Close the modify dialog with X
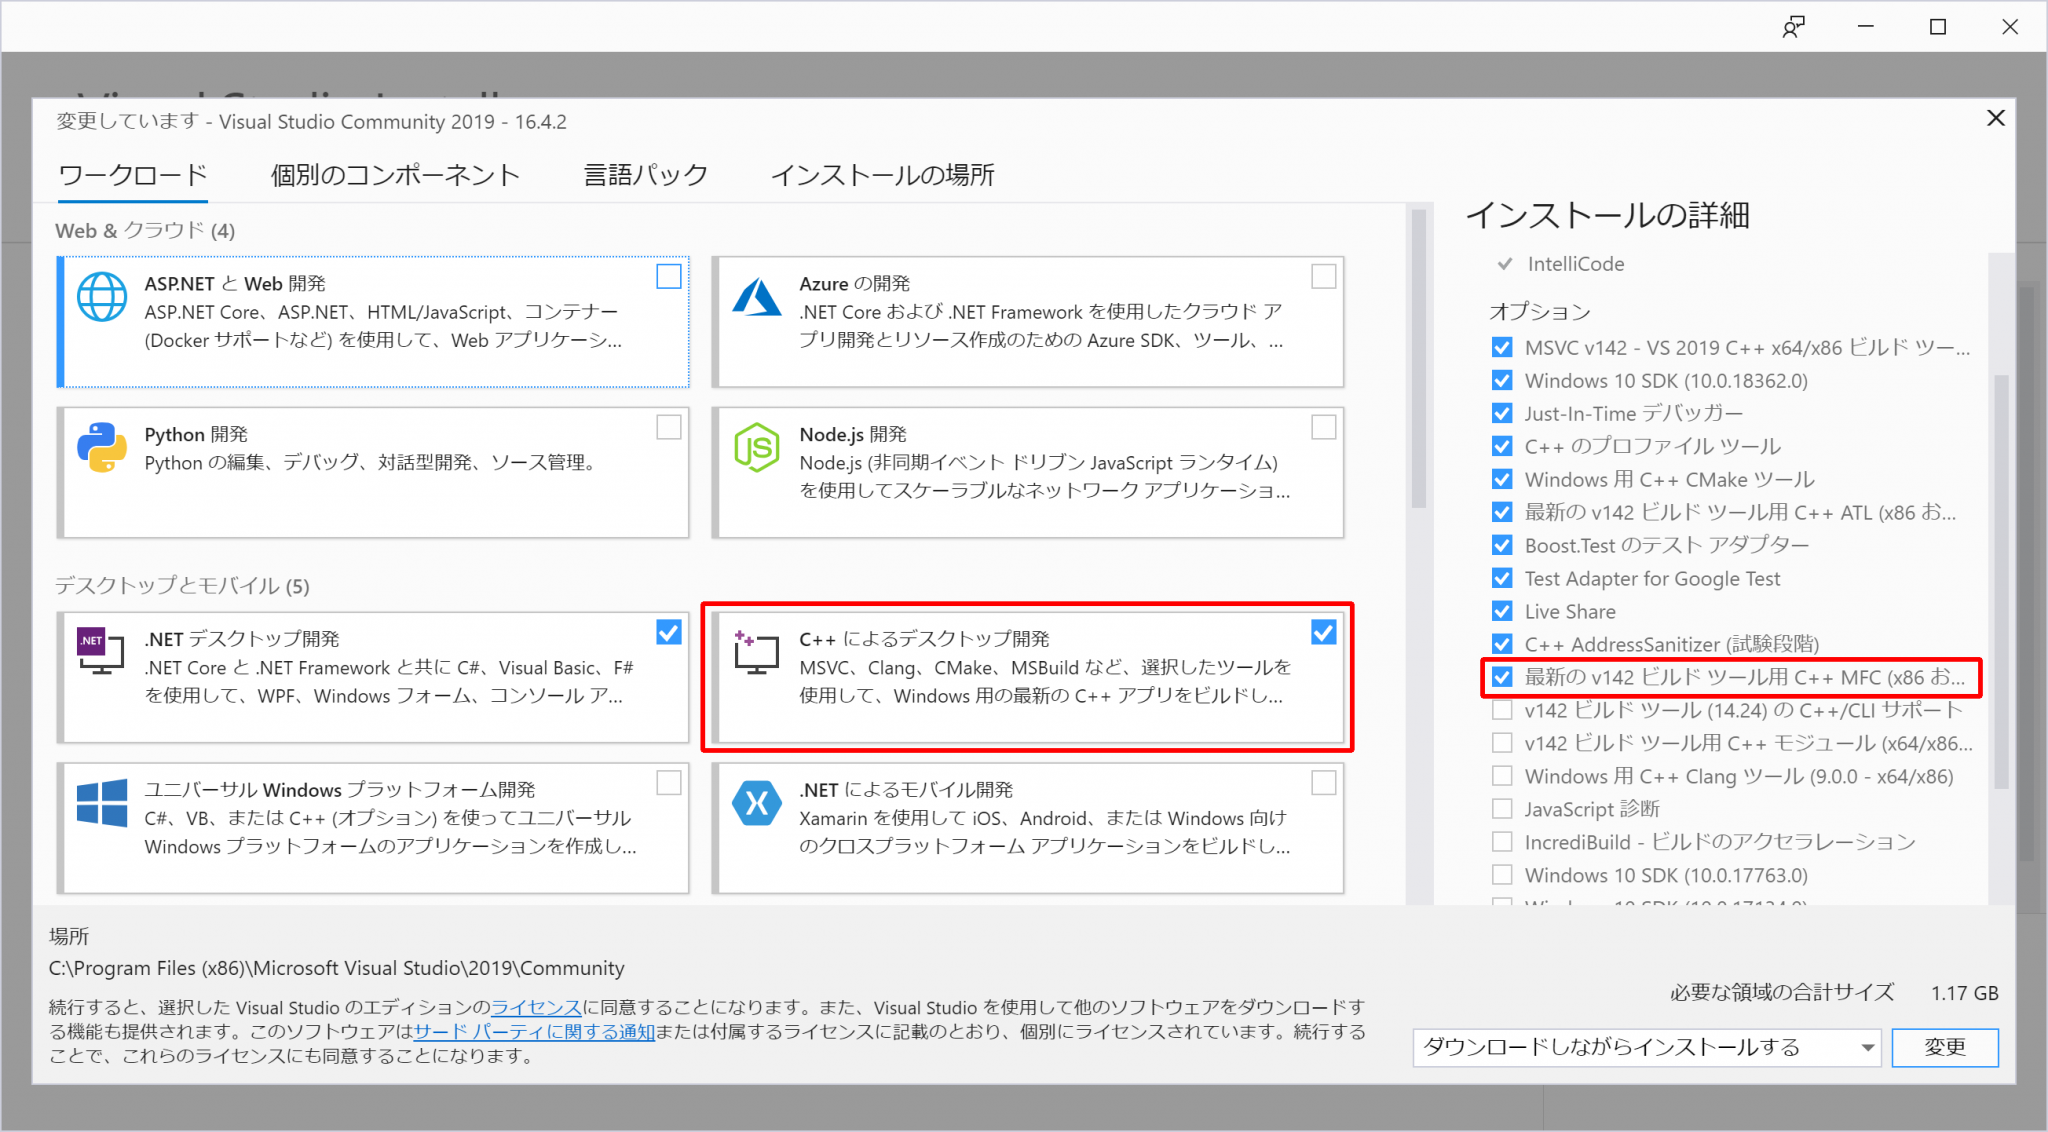Image resolution: width=2048 pixels, height=1132 pixels. [1996, 118]
